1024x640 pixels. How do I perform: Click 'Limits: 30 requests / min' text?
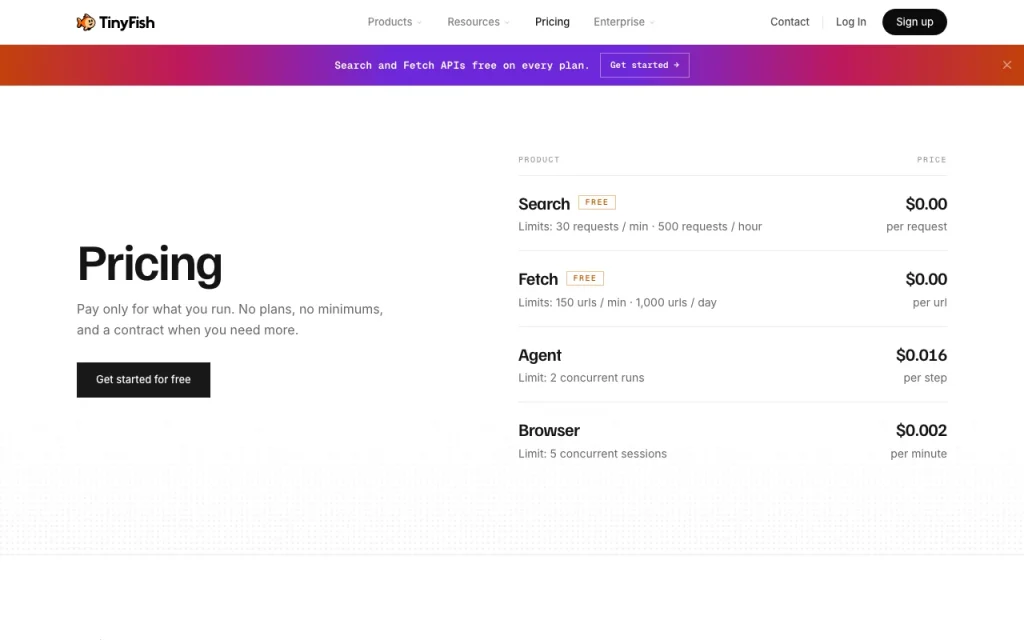click(583, 227)
